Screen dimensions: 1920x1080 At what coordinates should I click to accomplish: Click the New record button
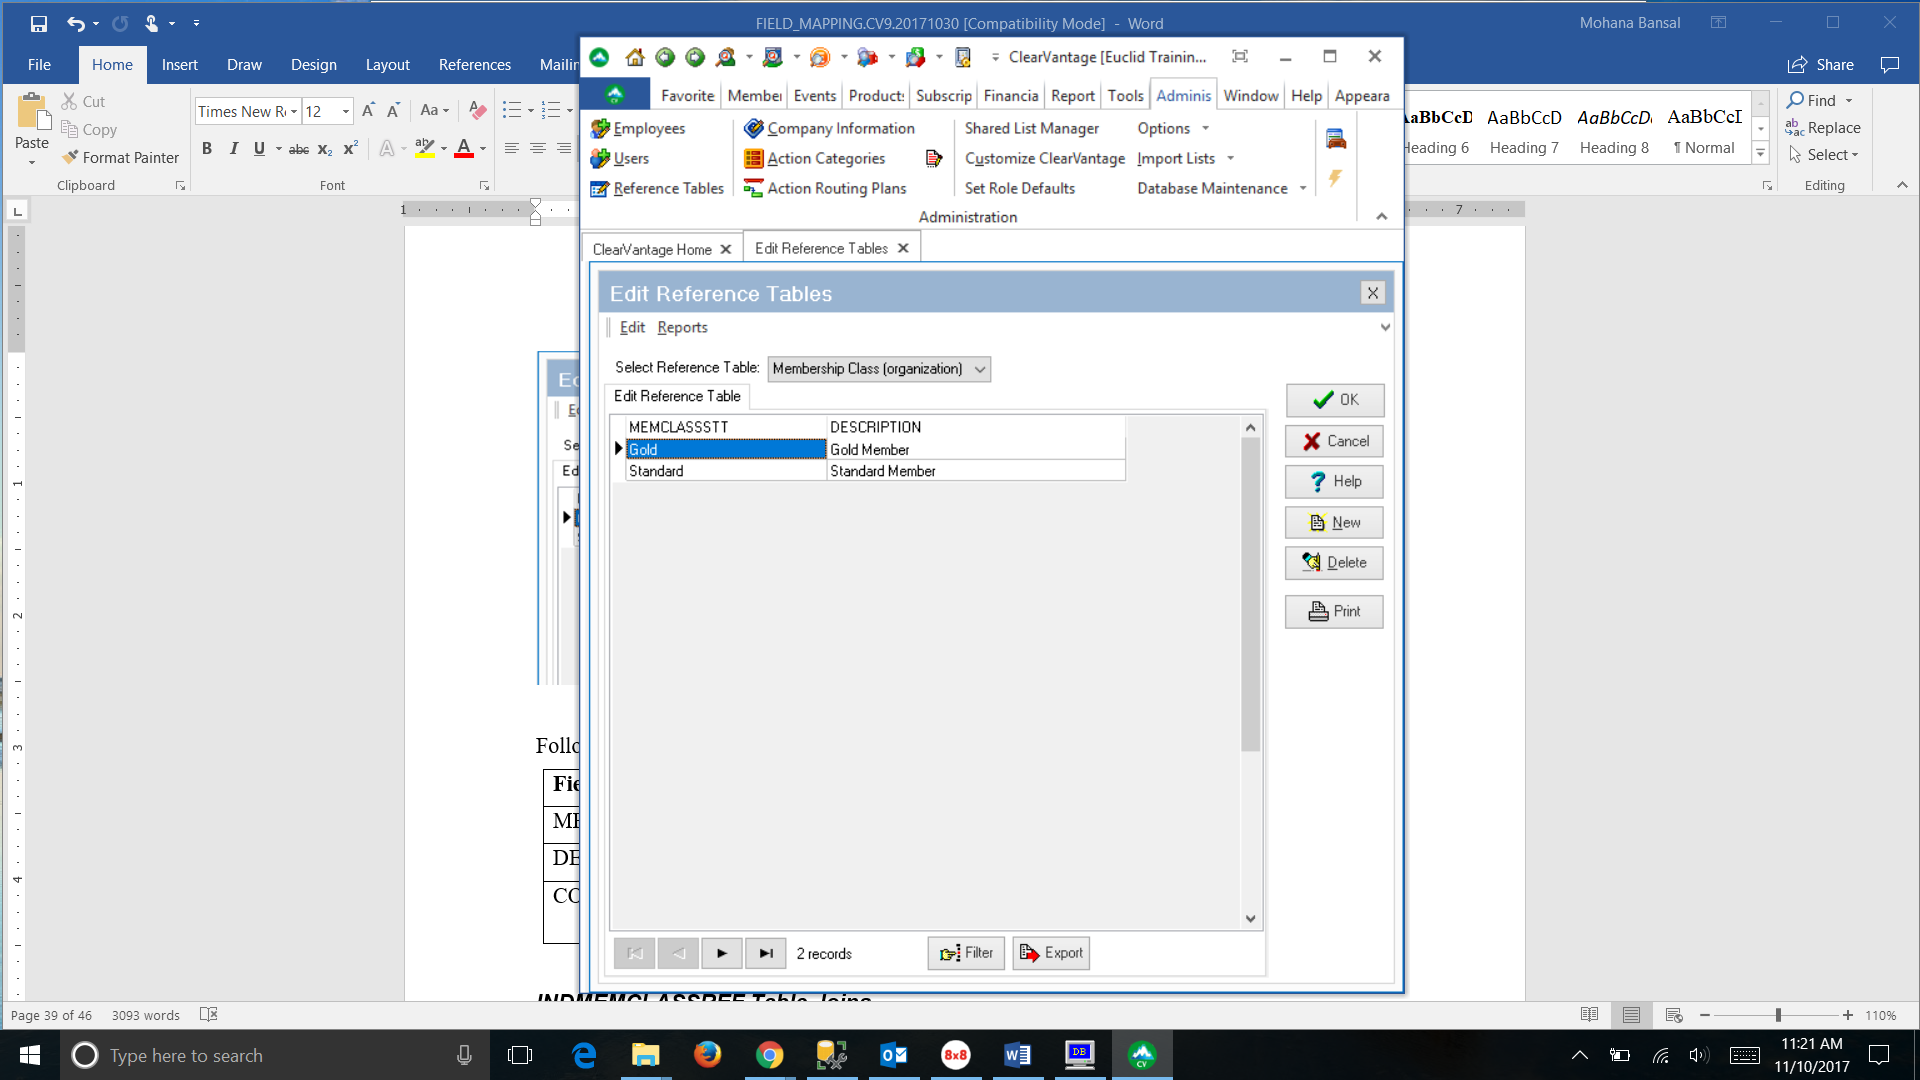pyautogui.click(x=1335, y=522)
